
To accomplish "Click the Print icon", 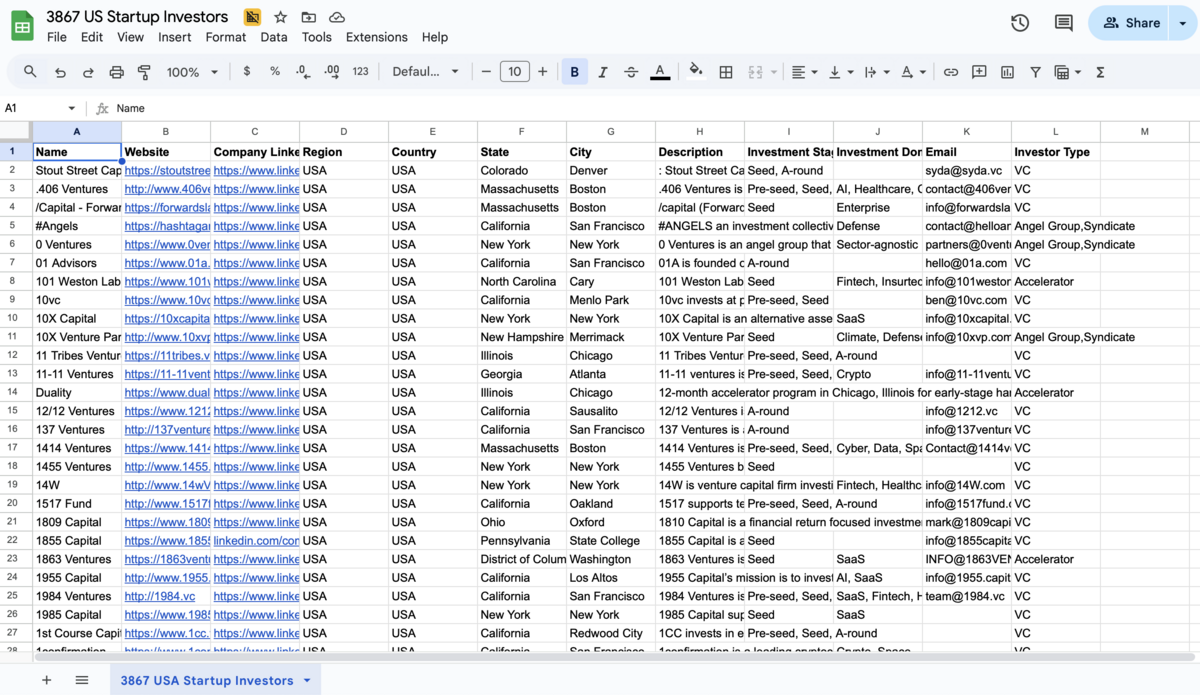I will pyautogui.click(x=116, y=72).
